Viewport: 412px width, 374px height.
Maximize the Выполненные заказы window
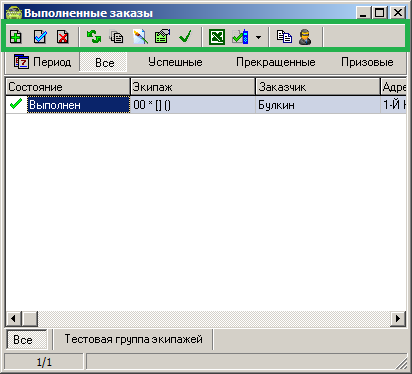pos(379,13)
